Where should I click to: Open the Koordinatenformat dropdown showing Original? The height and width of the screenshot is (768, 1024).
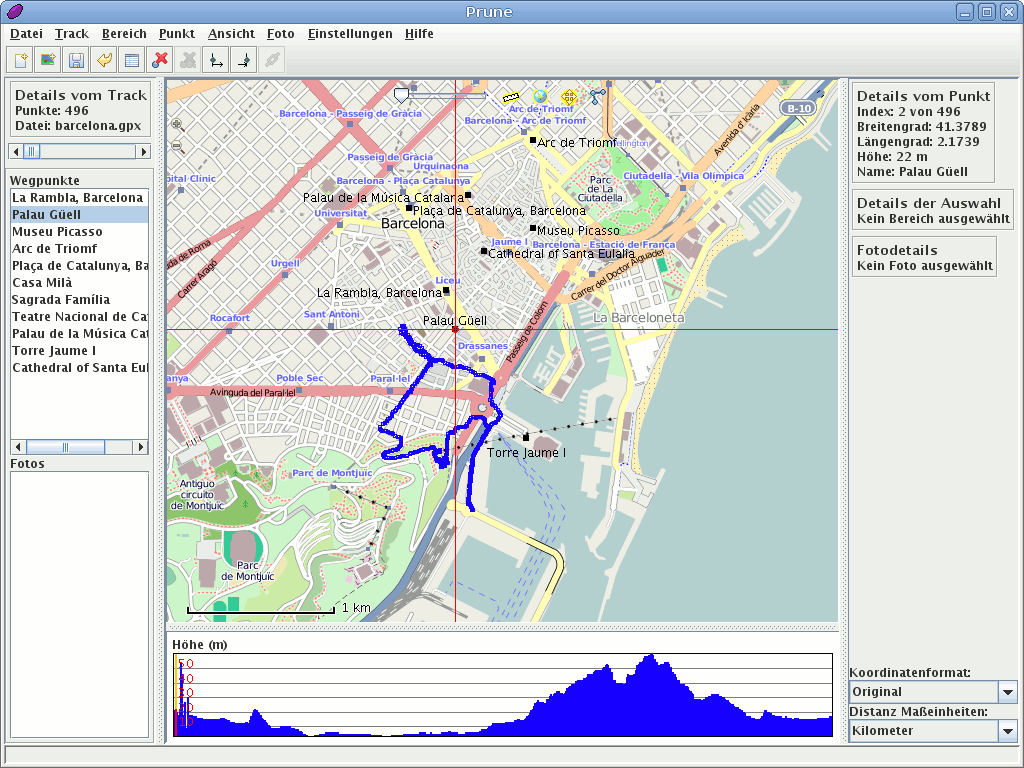(x=933, y=692)
